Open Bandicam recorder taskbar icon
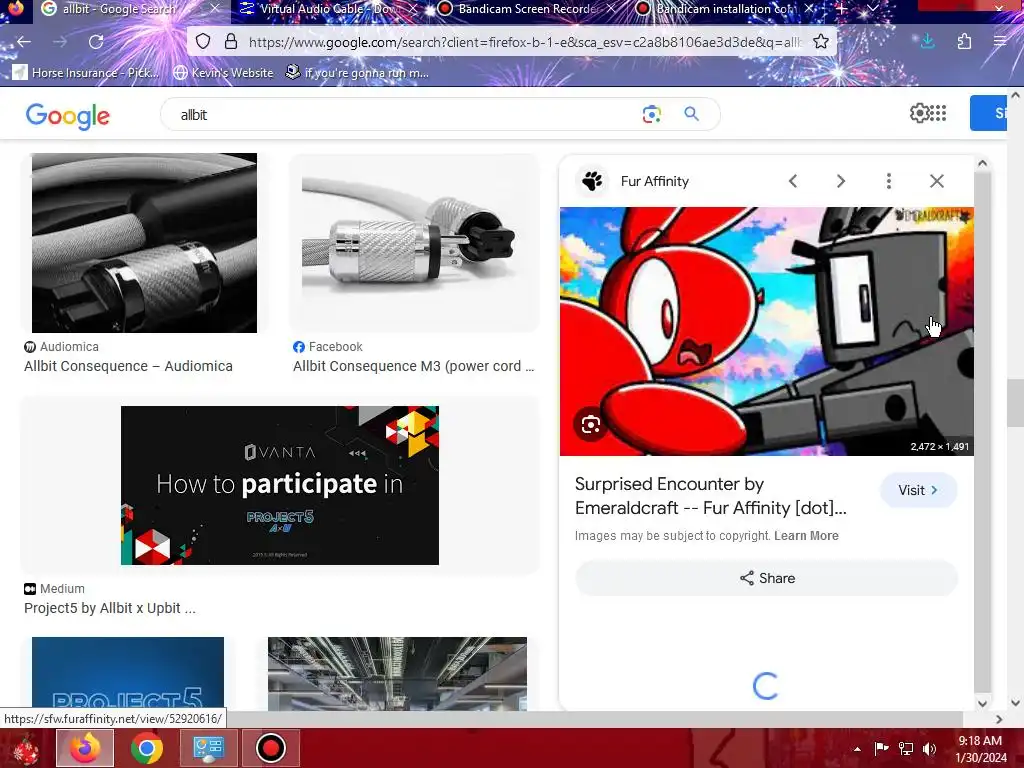The height and width of the screenshot is (768, 1024). pos(271,748)
